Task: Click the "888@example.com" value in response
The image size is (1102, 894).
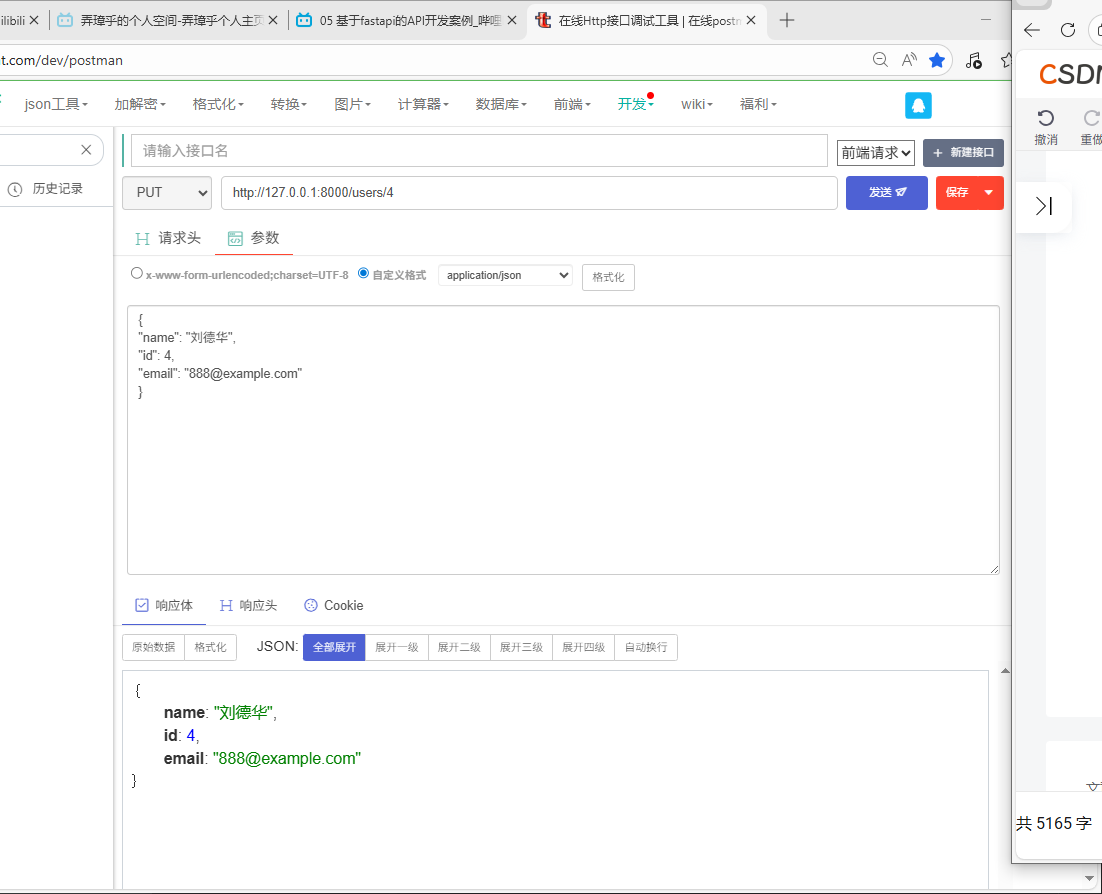Action: coord(287,758)
